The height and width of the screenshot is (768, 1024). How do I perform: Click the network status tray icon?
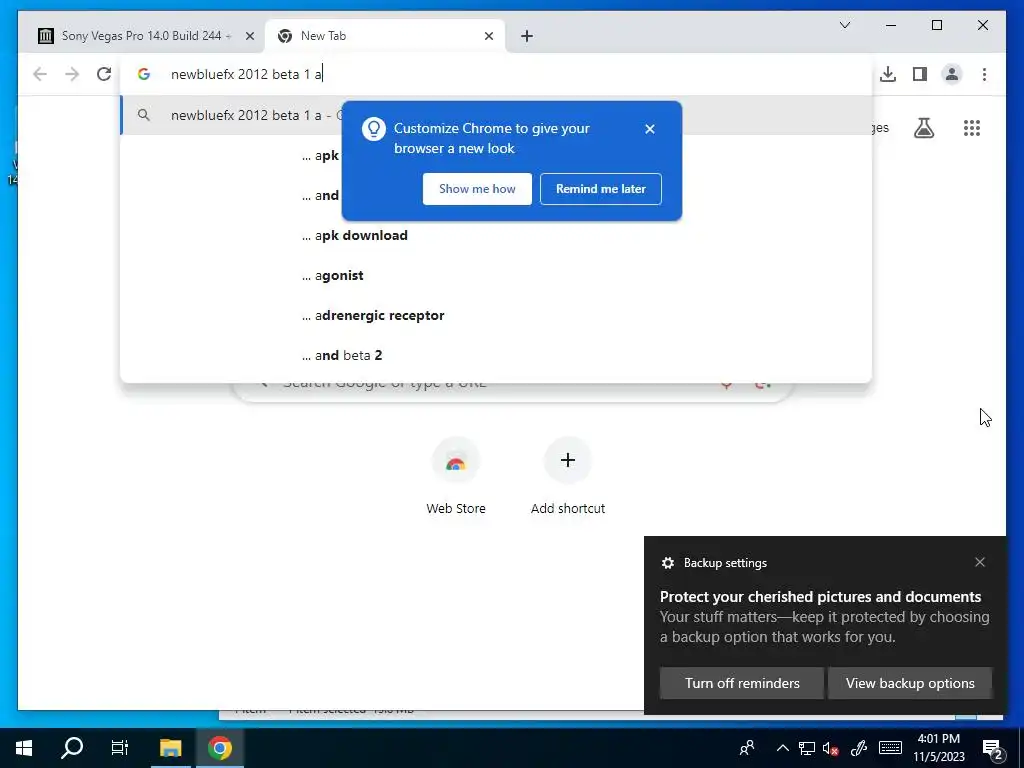[x=807, y=748]
